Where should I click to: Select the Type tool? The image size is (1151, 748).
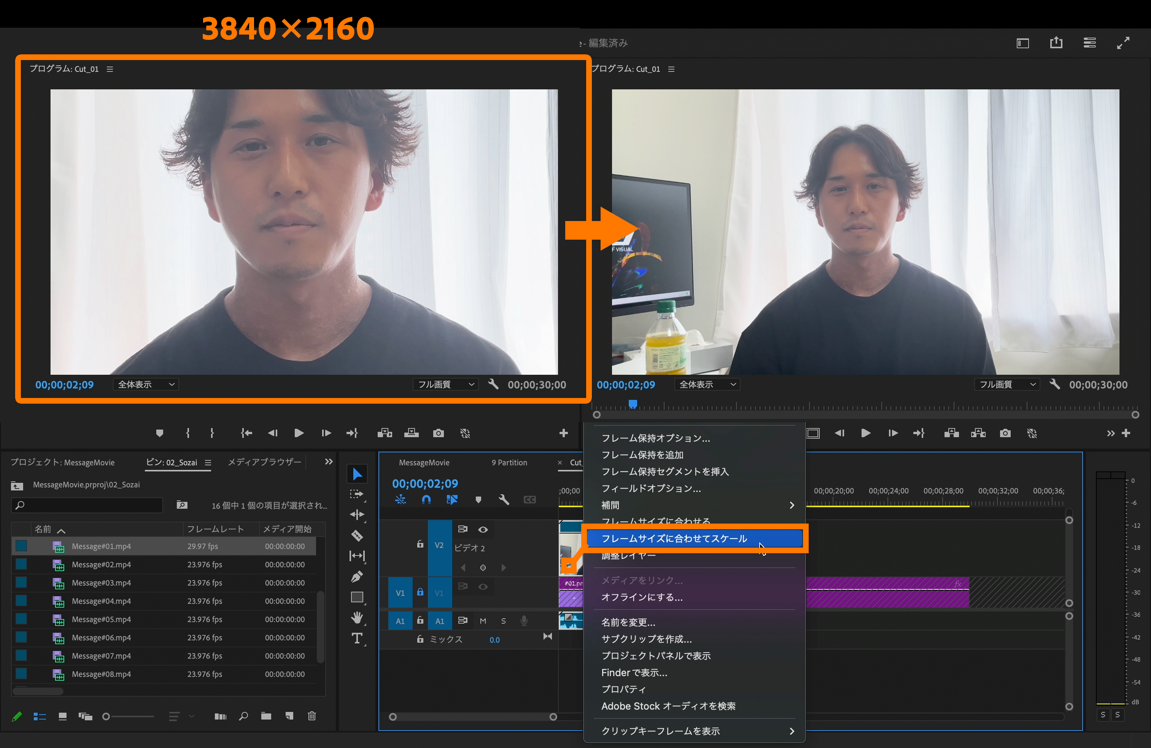357,639
